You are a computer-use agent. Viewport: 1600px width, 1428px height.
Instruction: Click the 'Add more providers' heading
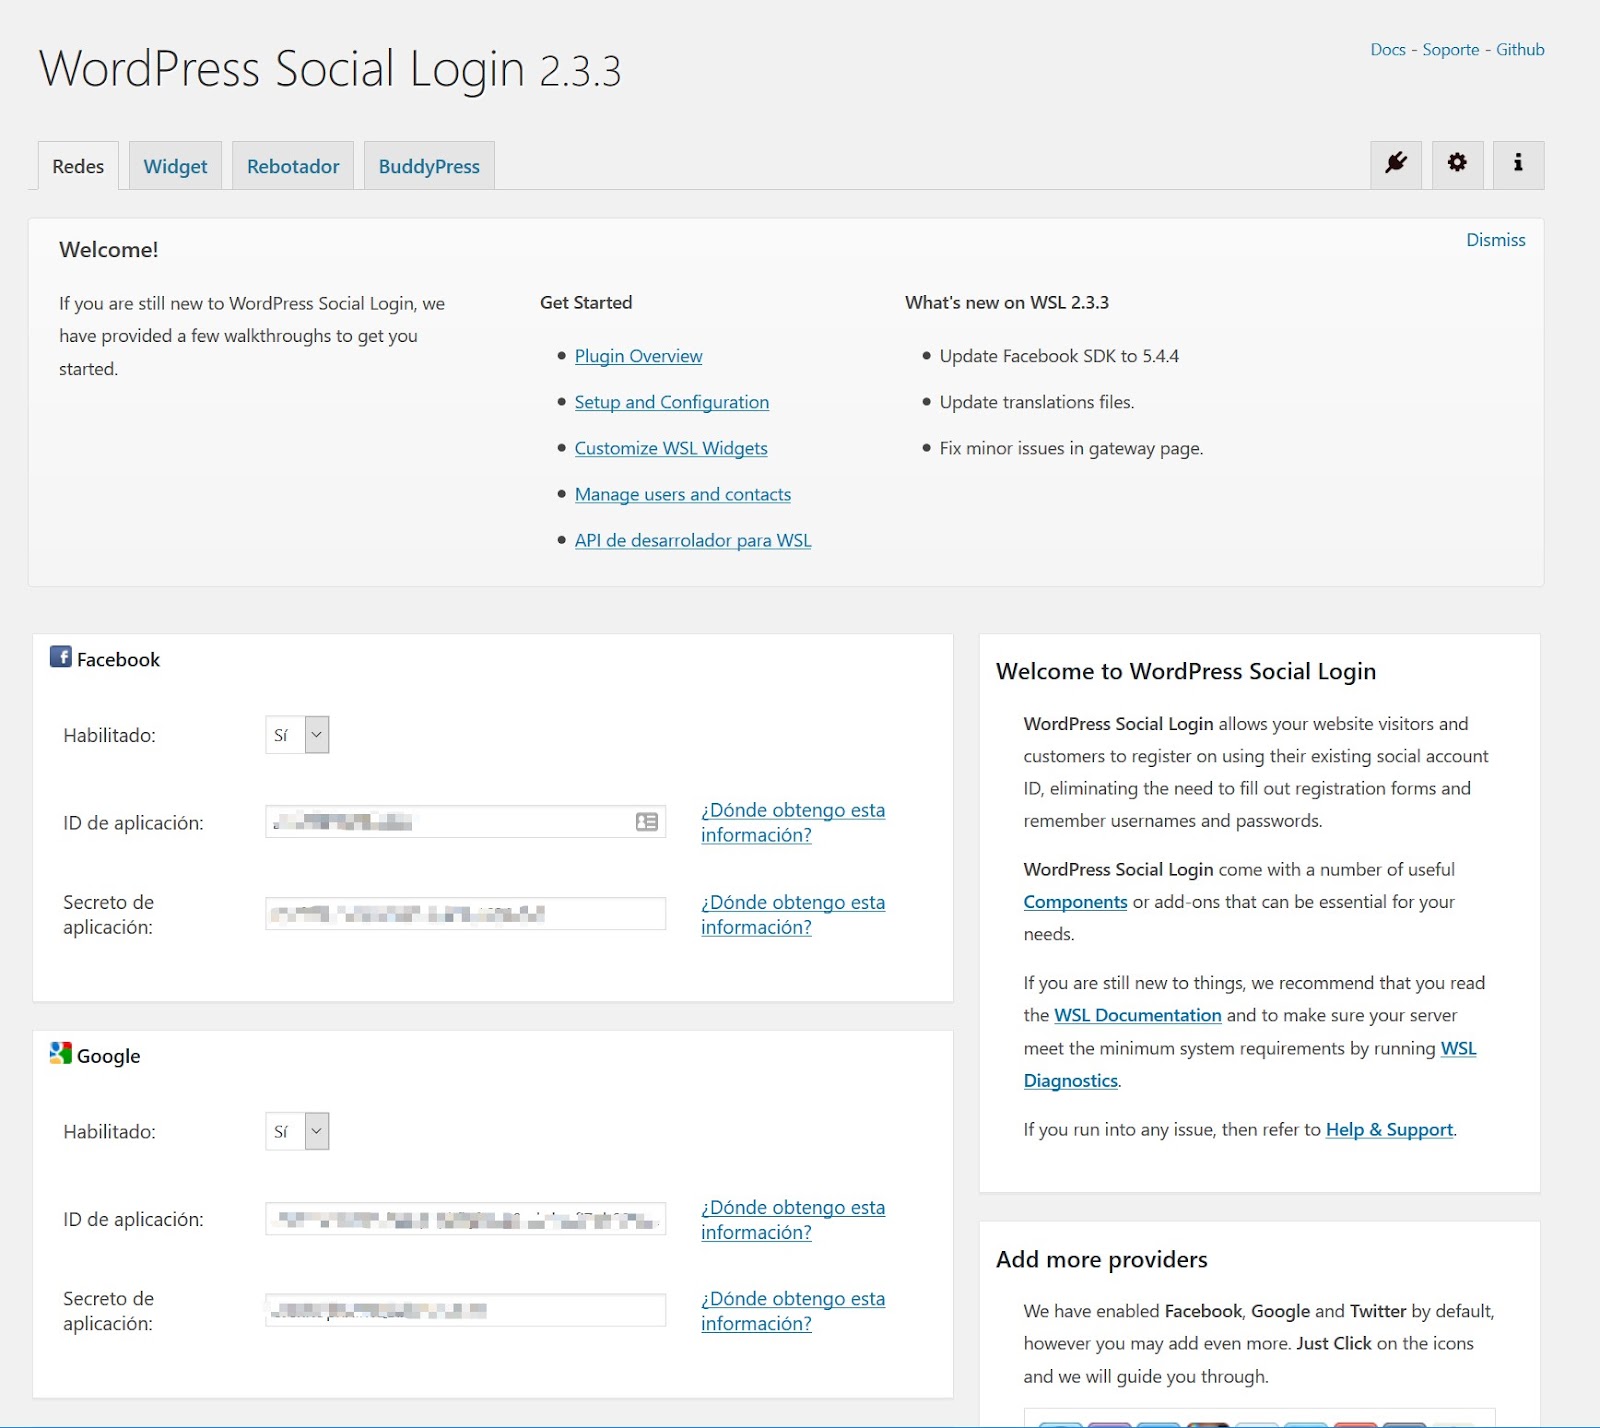pyautogui.click(x=1101, y=1259)
